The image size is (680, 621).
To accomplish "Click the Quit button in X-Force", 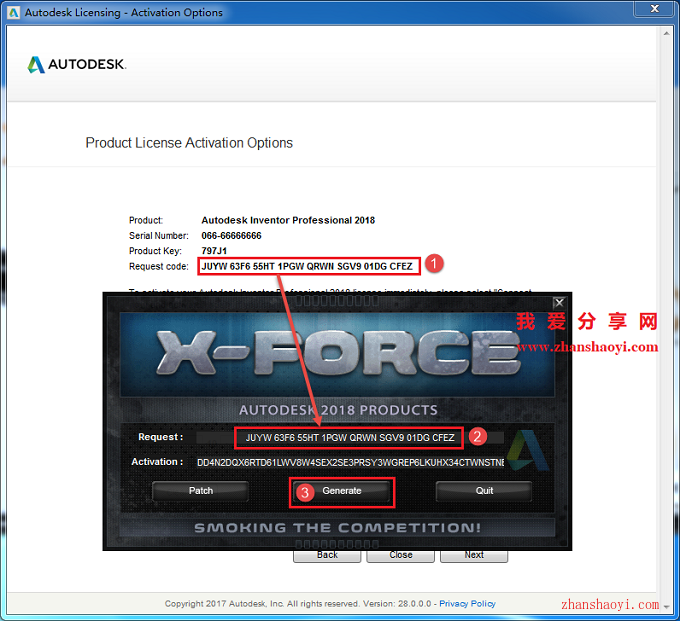I will coord(484,491).
